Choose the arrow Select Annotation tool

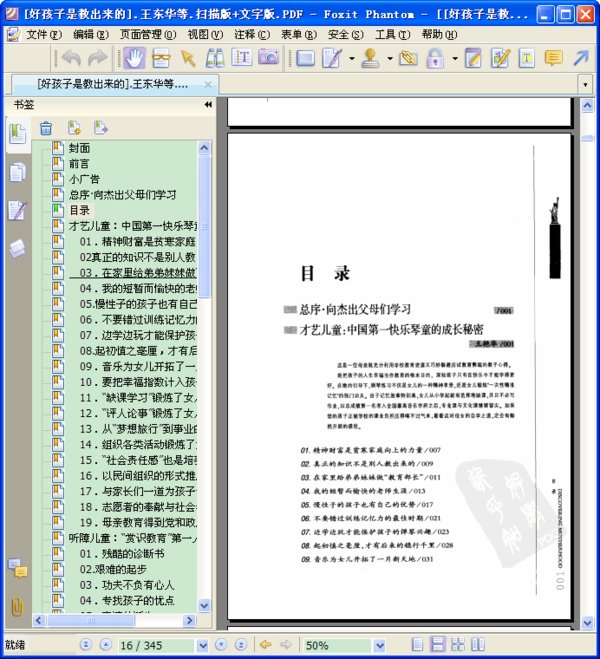coord(188,58)
